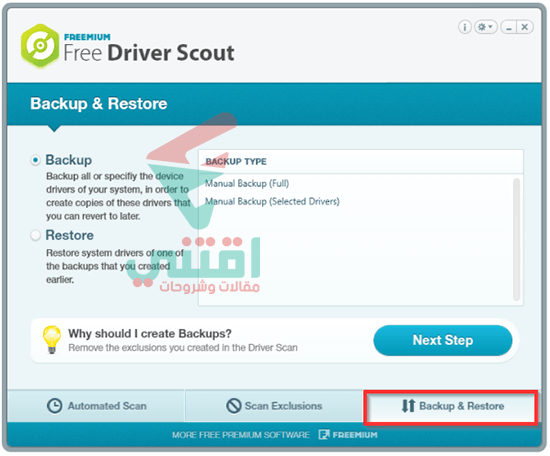The image size is (550, 456).
Task: Open the info button in title bar
Action: (465, 27)
